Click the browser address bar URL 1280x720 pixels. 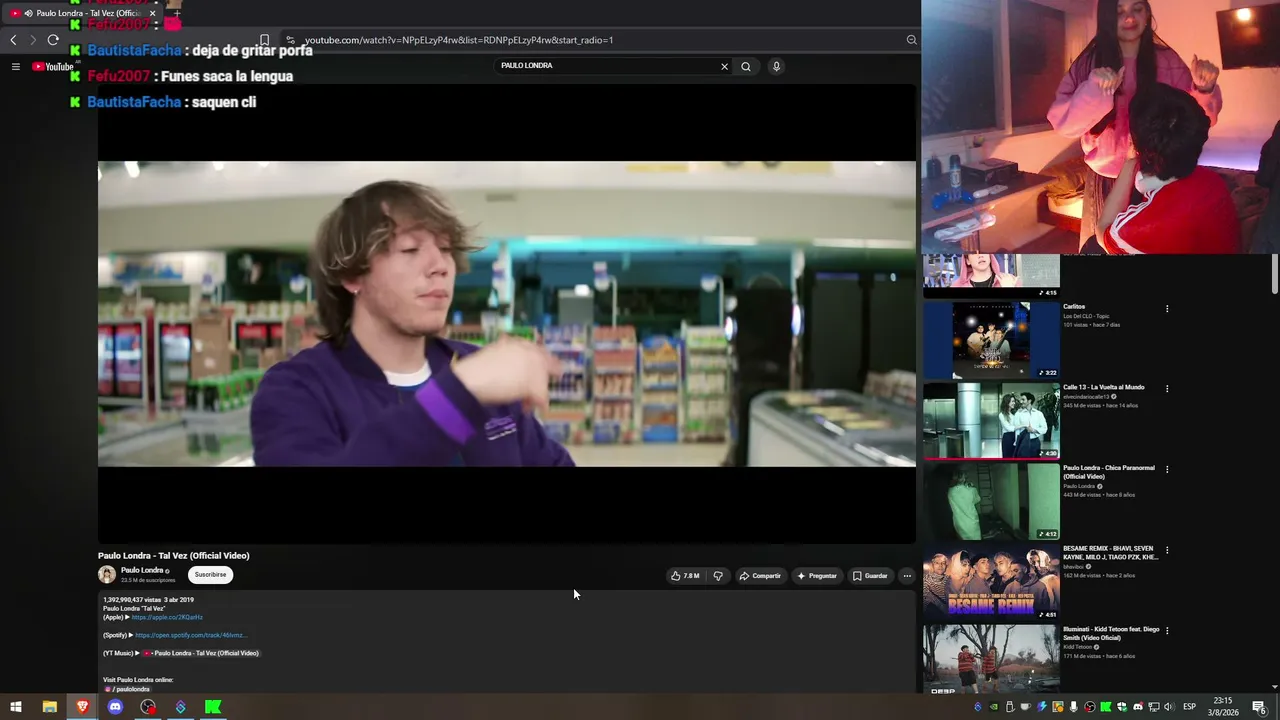[x=459, y=40]
